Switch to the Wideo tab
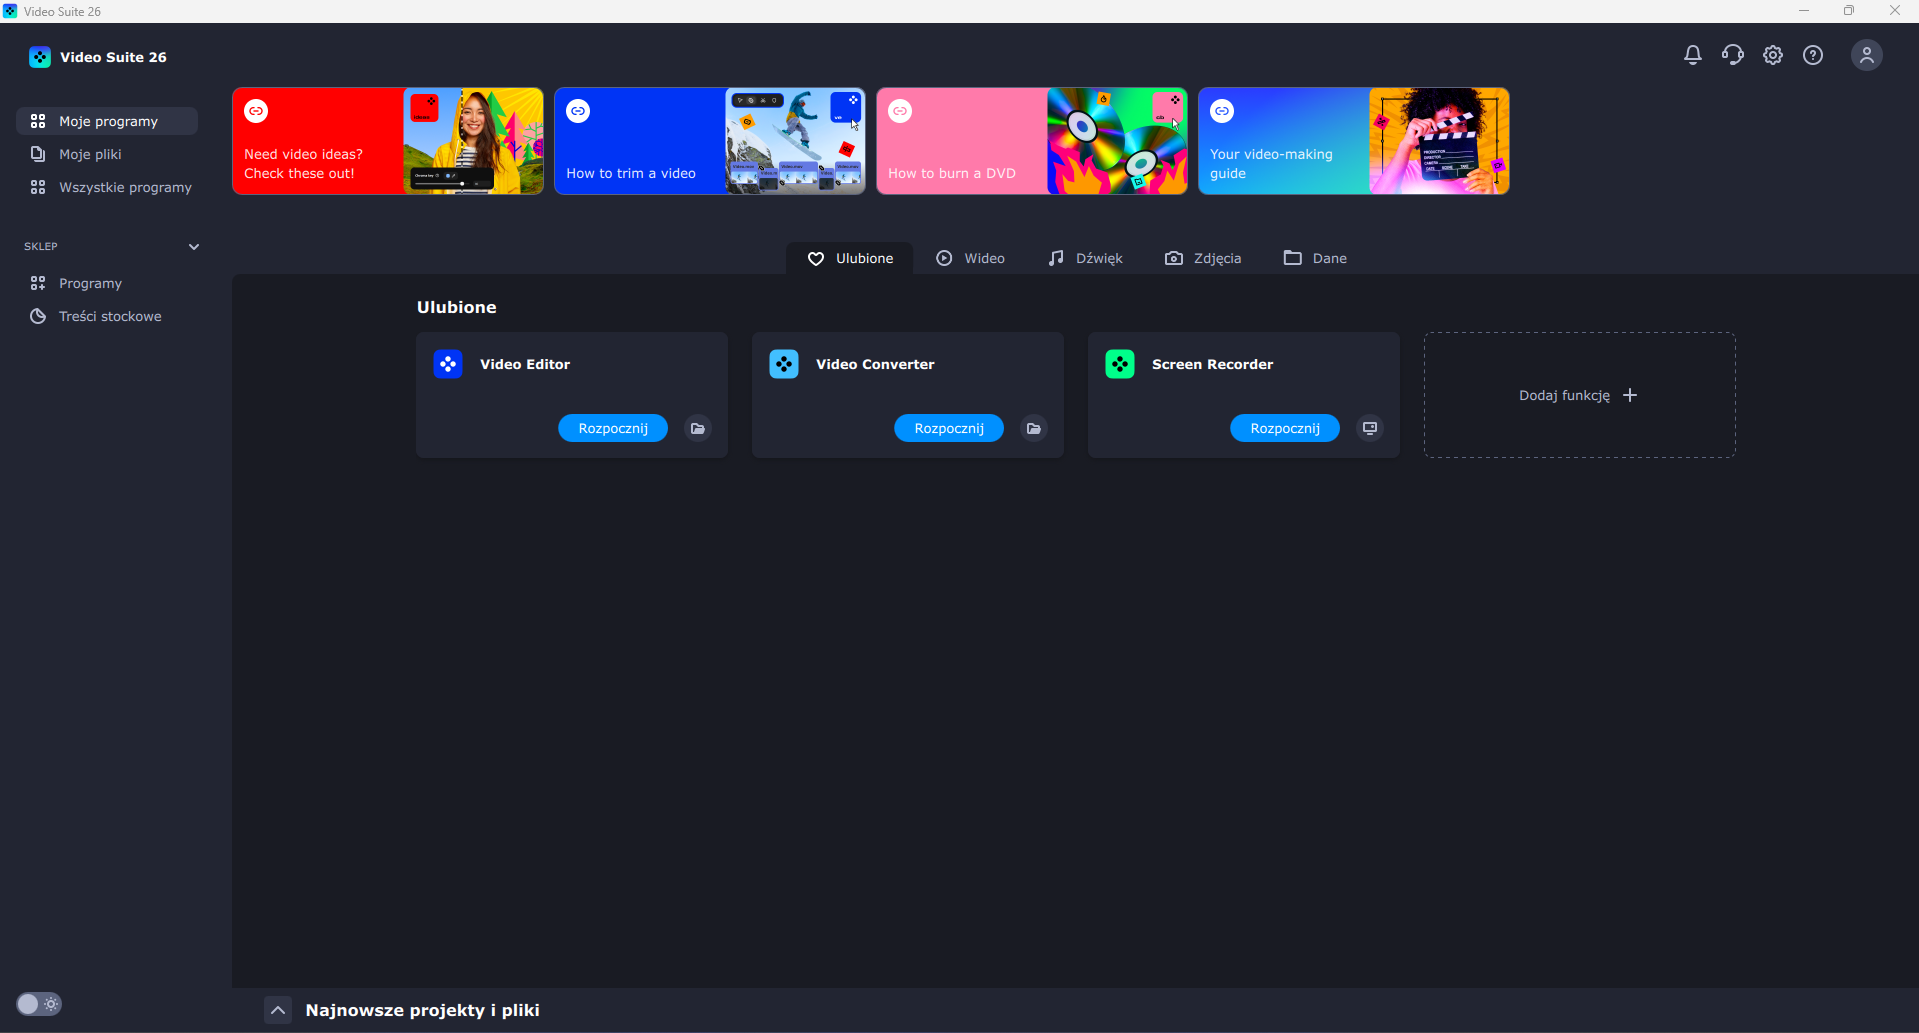Image resolution: width=1919 pixels, height=1033 pixels. tap(970, 258)
